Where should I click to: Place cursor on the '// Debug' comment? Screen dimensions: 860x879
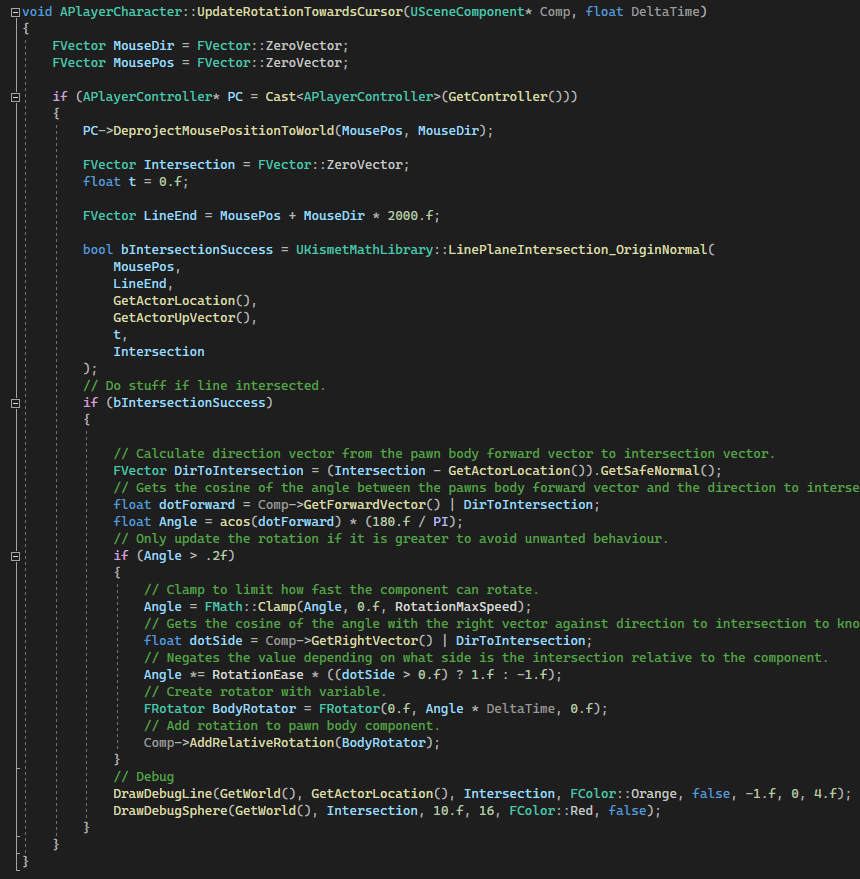tap(143, 776)
